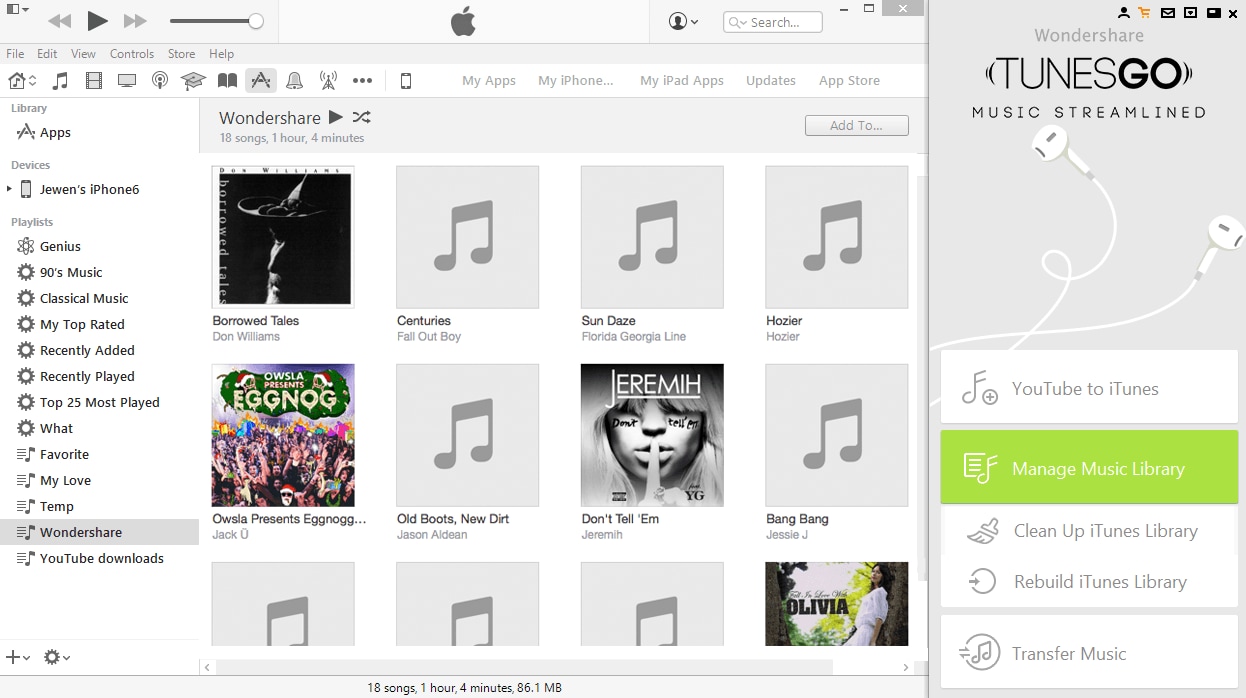Viewport: 1246px width, 698px height.
Task: Open the Edit menu
Action: [x=47, y=53]
